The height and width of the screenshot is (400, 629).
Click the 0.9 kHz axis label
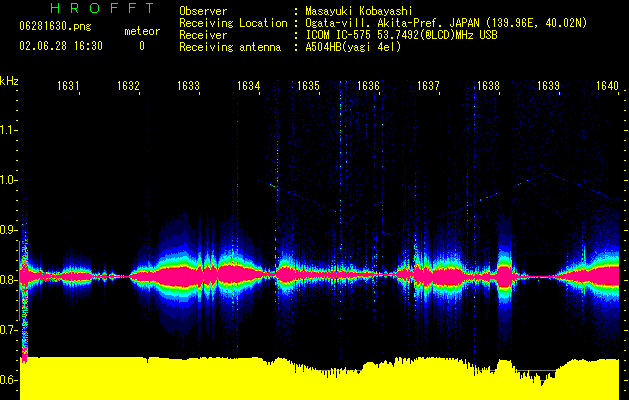(x=7, y=230)
